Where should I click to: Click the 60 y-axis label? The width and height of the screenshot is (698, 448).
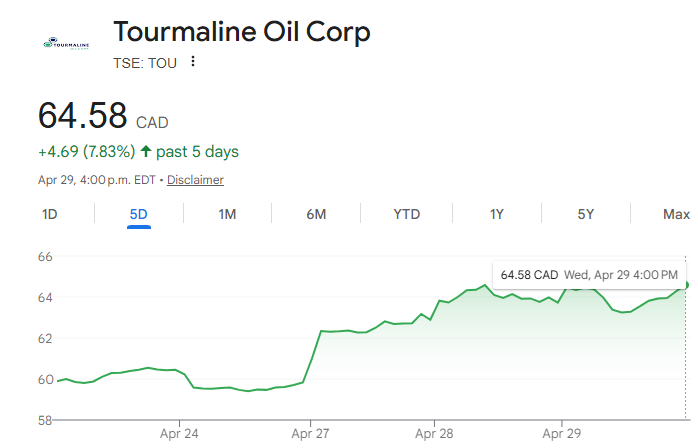tap(45, 379)
